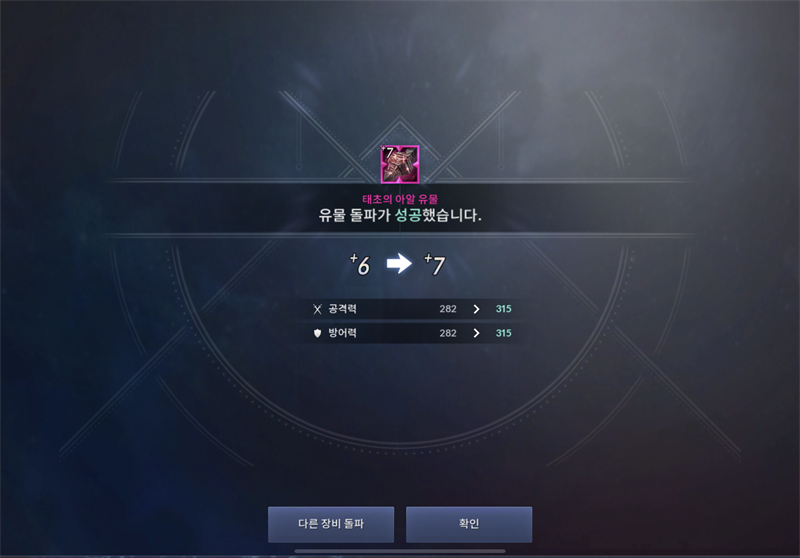Image resolution: width=800 pixels, height=558 pixels.
Task: Click the chevron in the 공격력 row
Action: [476, 309]
